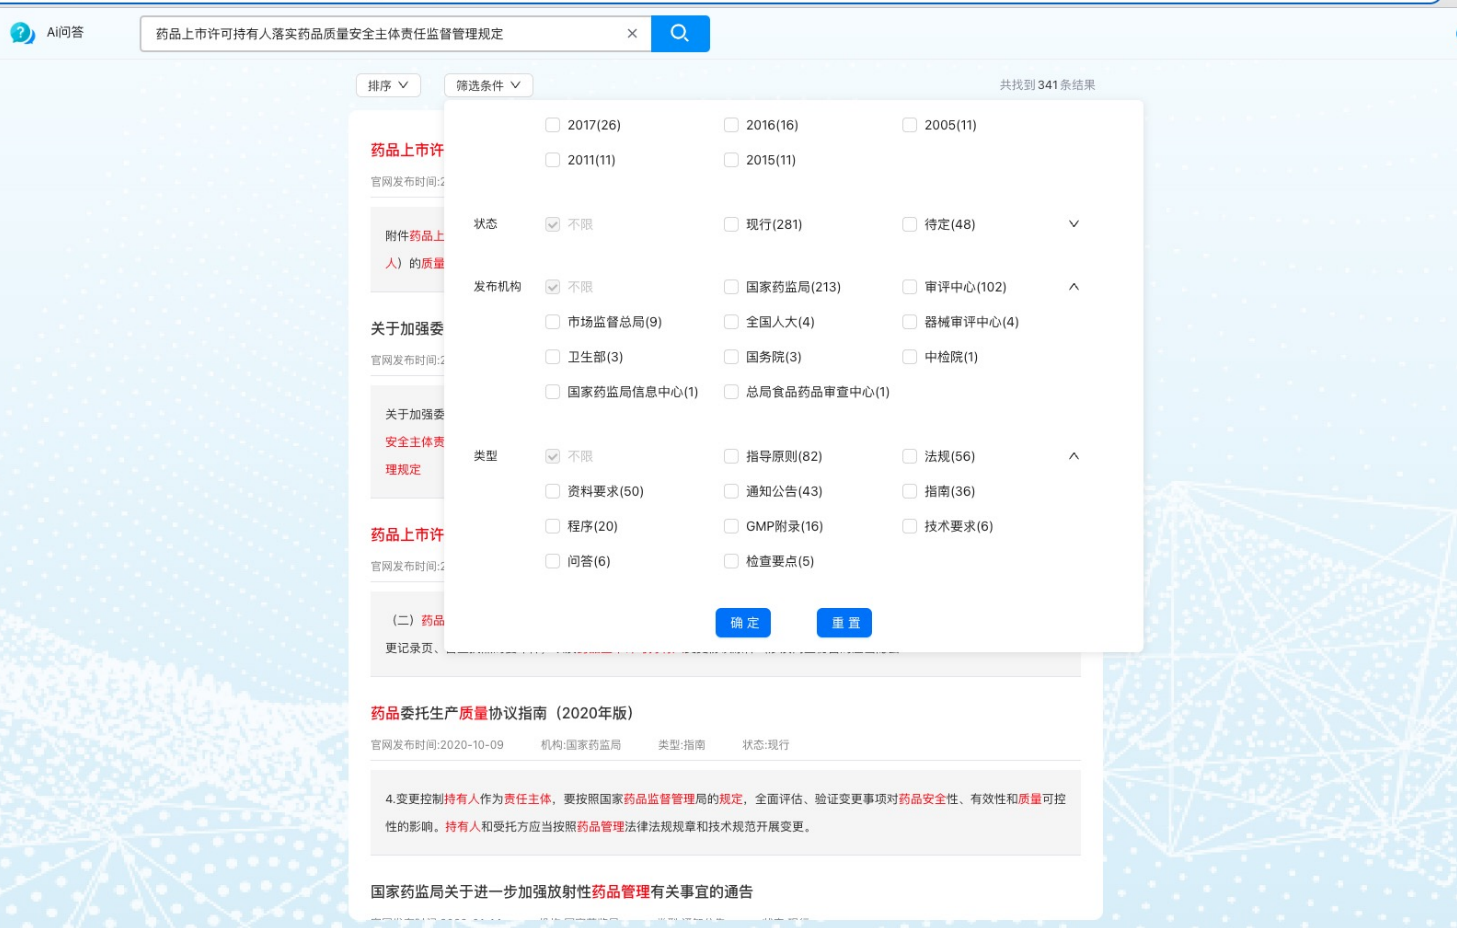Image resolution: width=1458 pixels, height=929 pixels.
Task: Check the 现行(281) status checkbox
Action: [x=732, y=225]
